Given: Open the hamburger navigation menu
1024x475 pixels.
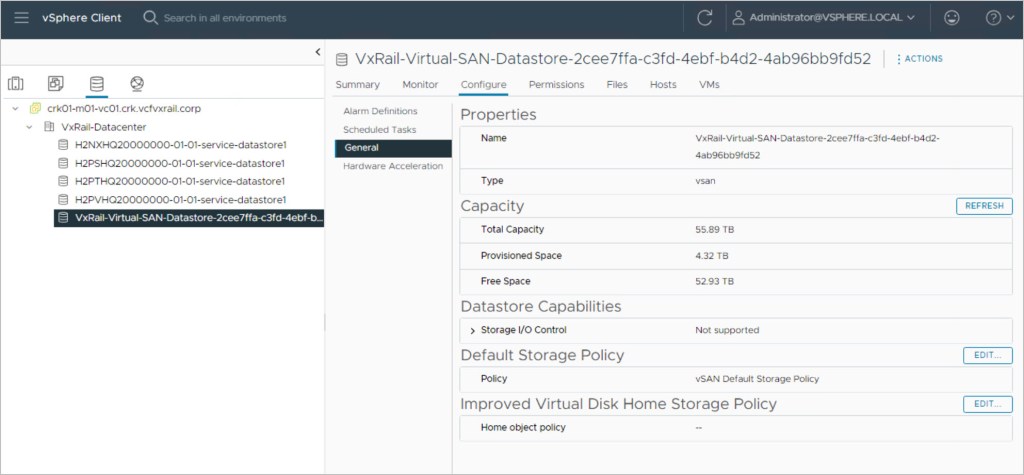Looking at the screenshot, I should 21,18.
